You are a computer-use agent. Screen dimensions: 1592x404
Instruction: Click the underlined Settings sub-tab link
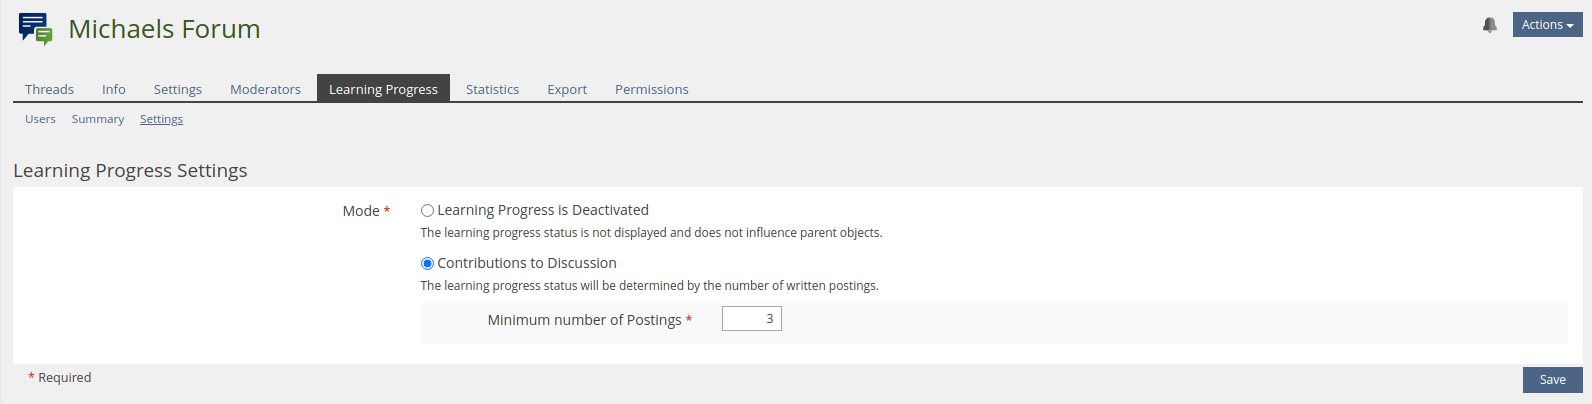[161, 119]
